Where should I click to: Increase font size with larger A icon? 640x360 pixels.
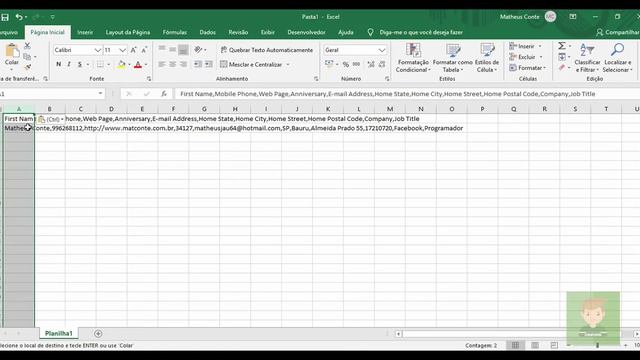pos(133,50)
